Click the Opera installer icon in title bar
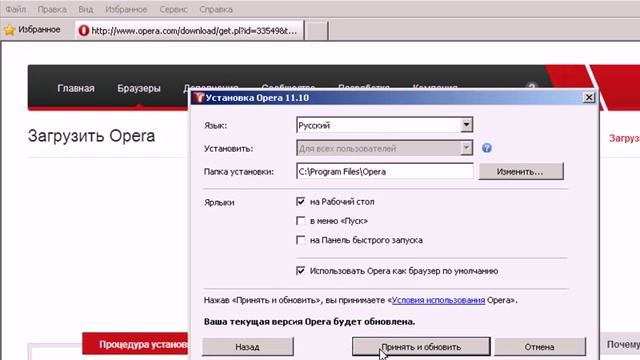This screenshot has height=360, width=640. click(x=199, y=98)
